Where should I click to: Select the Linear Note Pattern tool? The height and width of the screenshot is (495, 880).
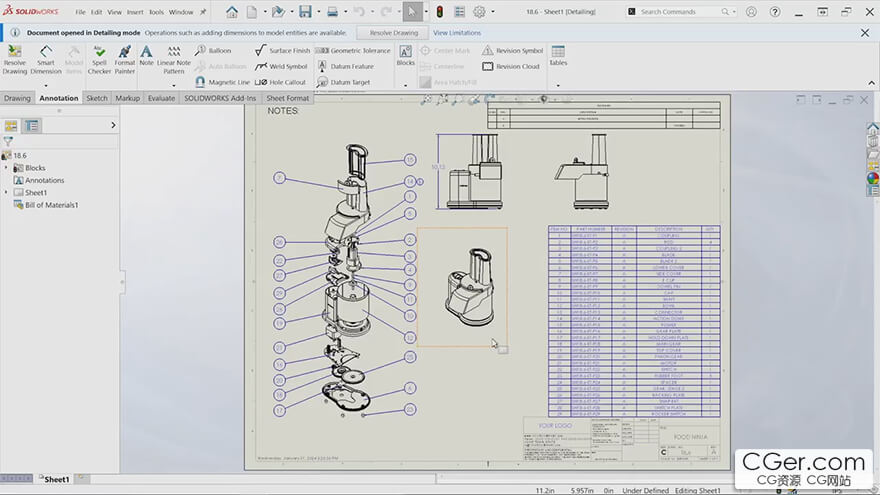174,59
